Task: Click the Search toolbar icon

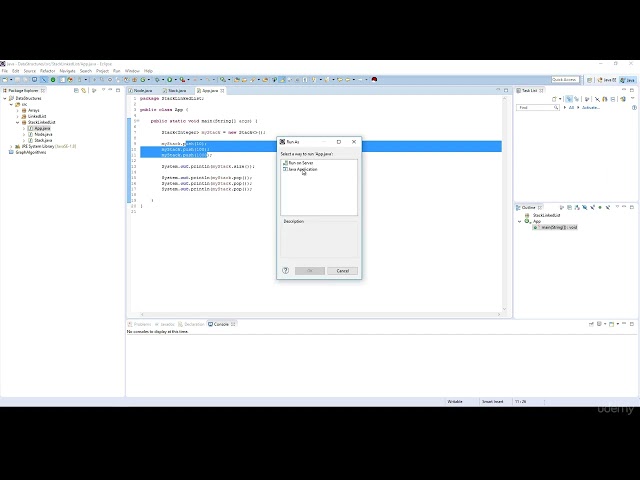Action: (x=253, y=80)
